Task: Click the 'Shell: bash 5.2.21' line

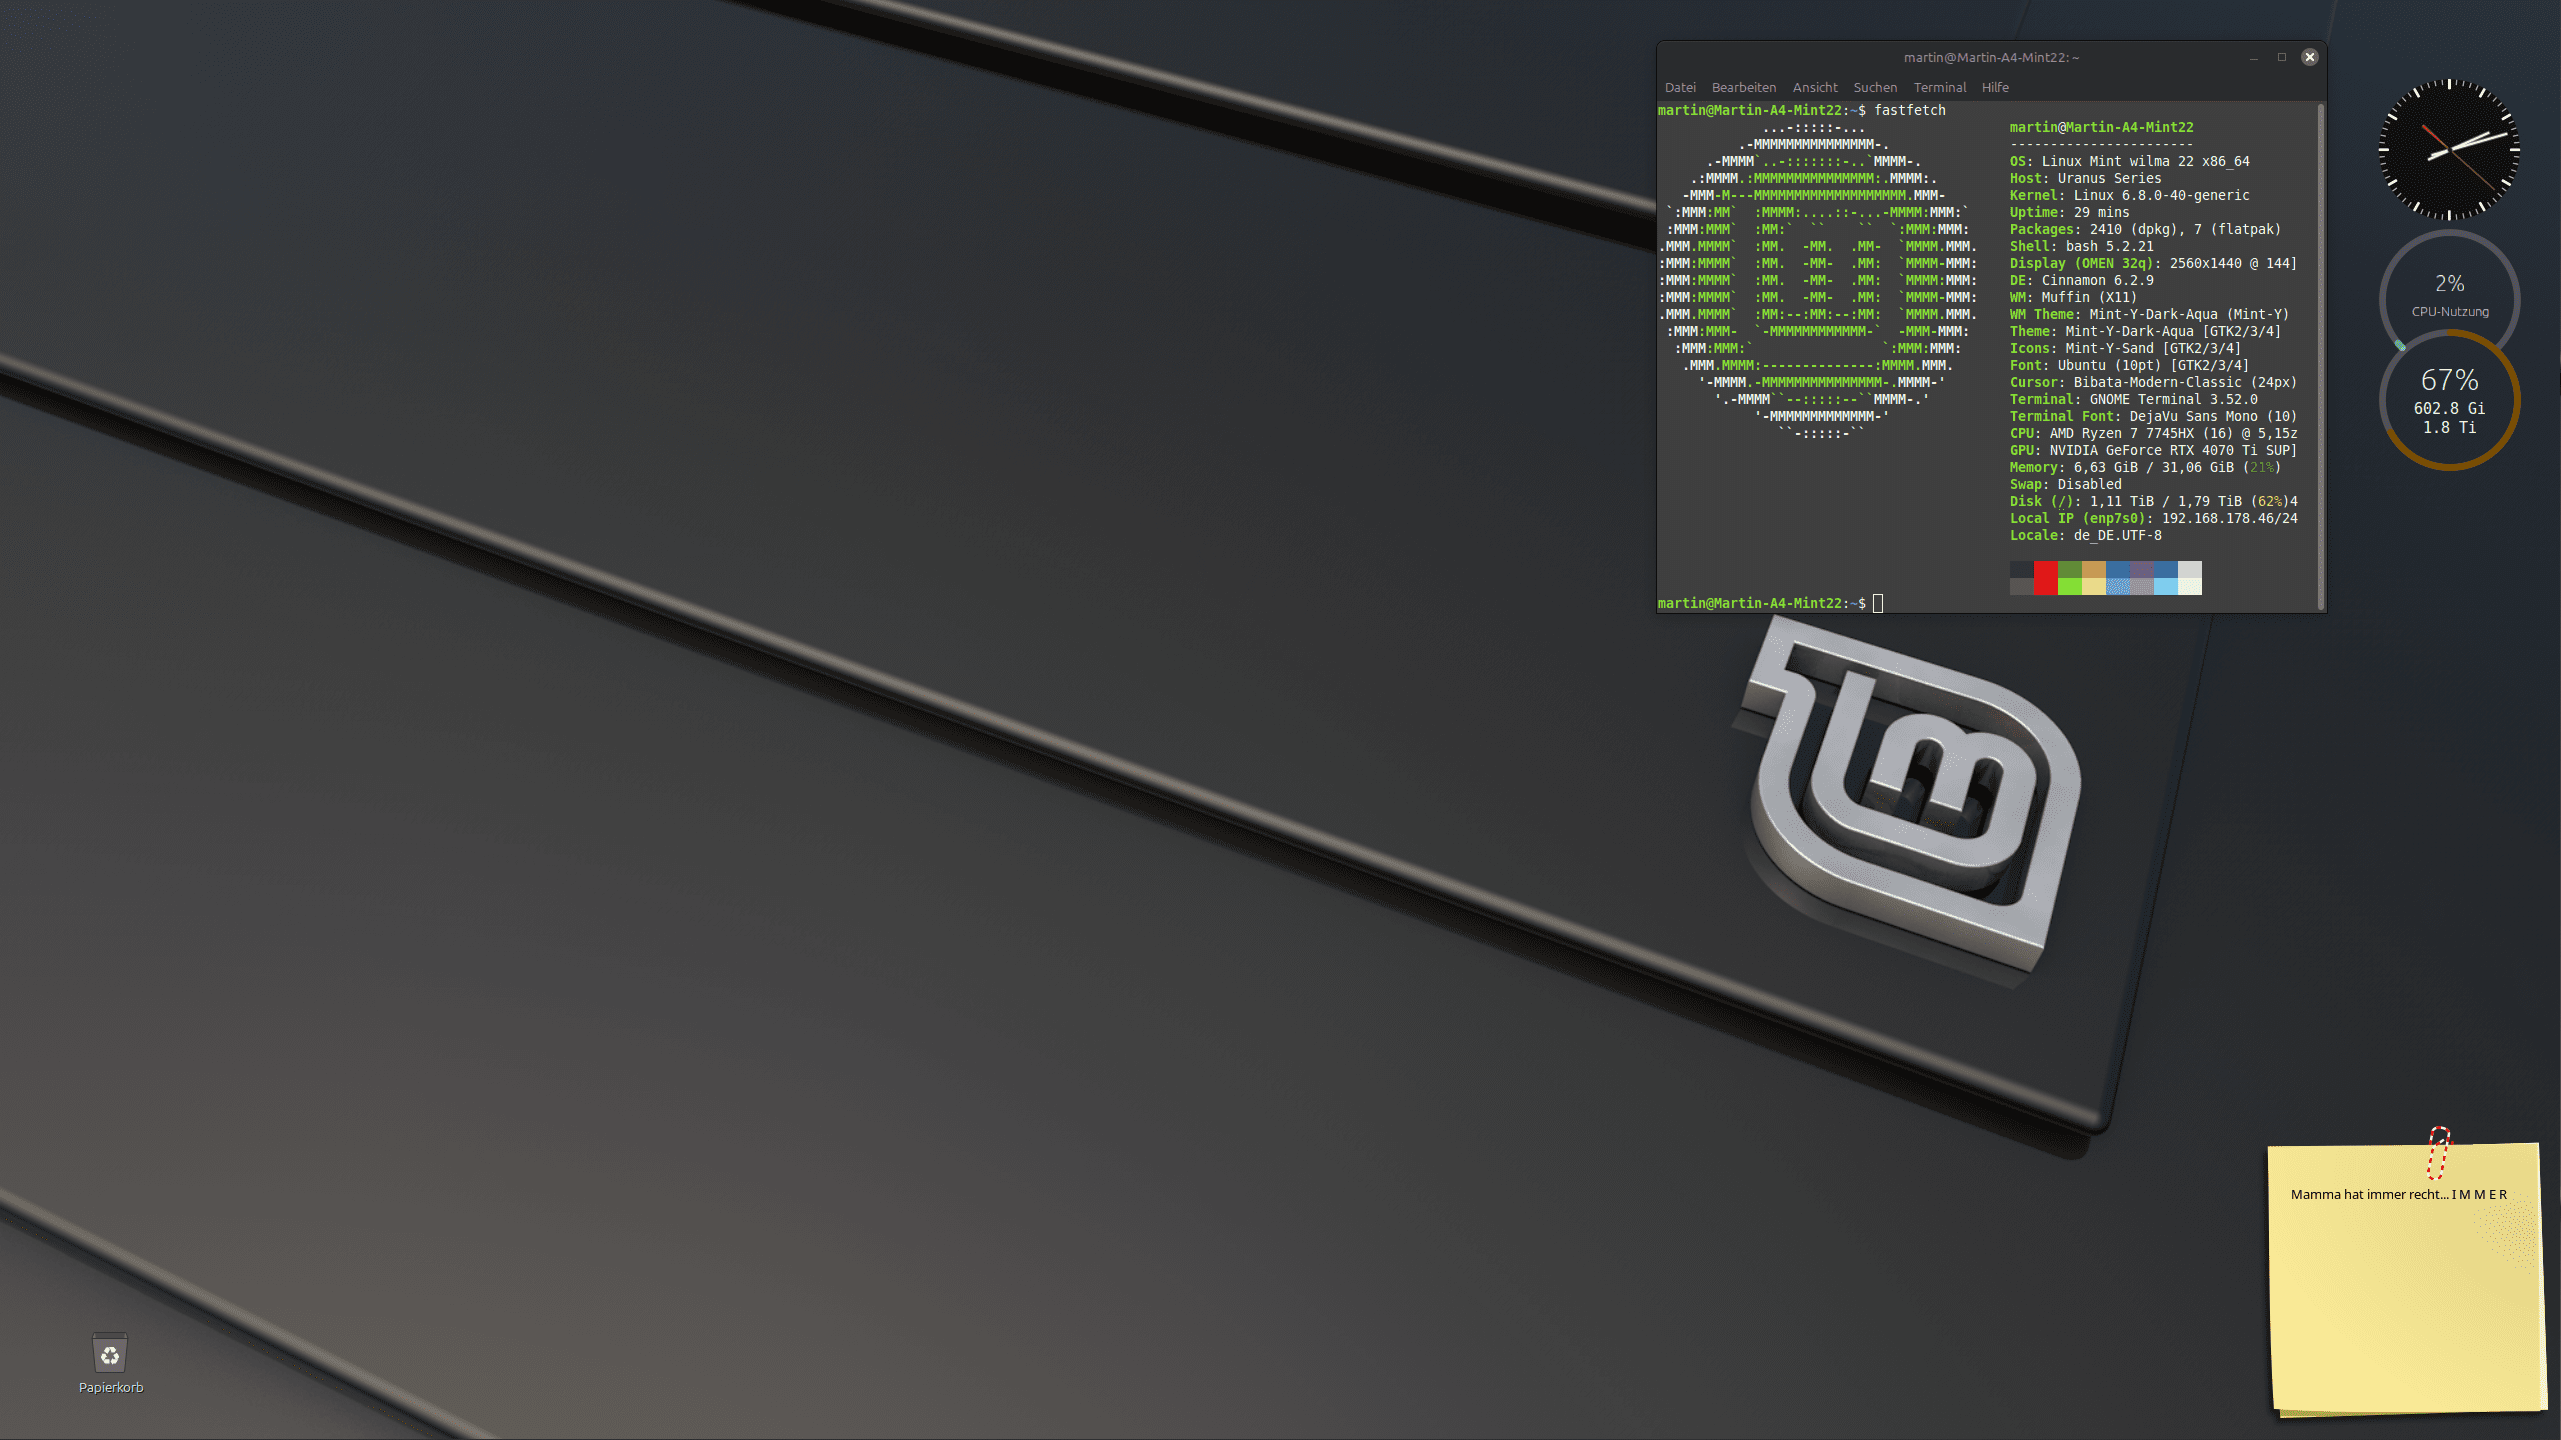Action: click(x=2081, y=246)
